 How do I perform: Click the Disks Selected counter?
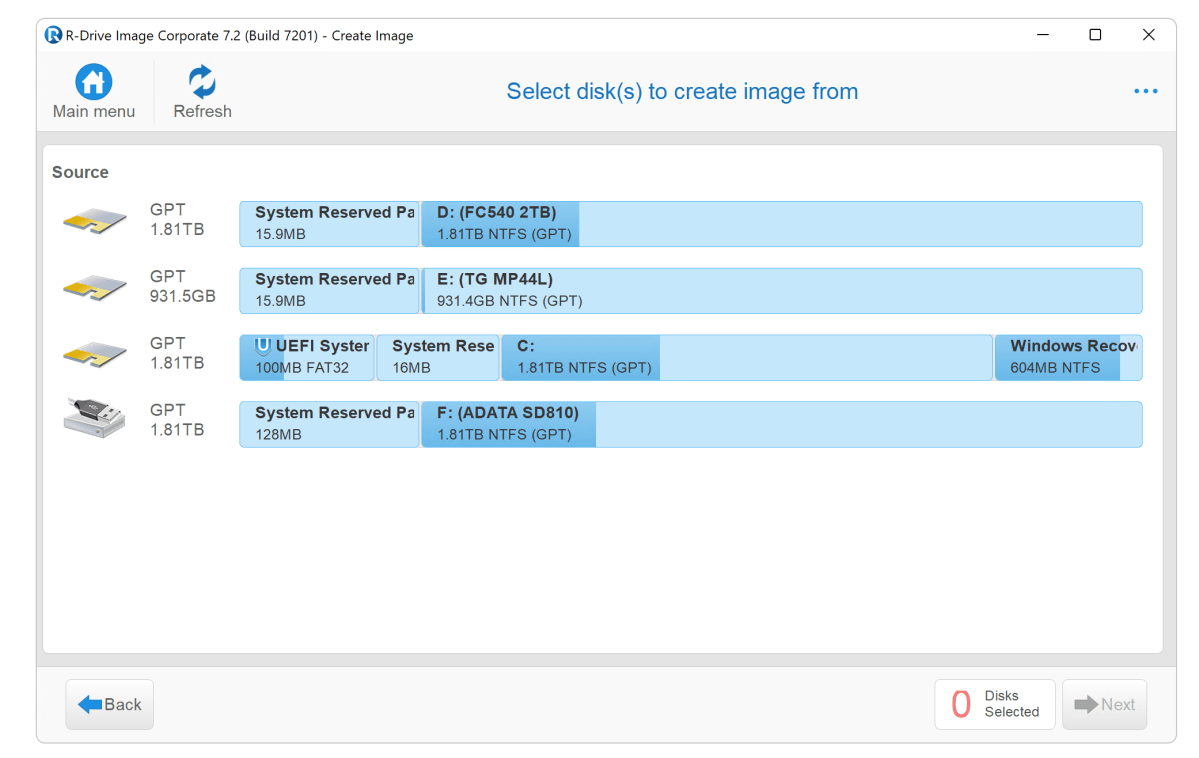pyautogui.click(x=994, y=704)
